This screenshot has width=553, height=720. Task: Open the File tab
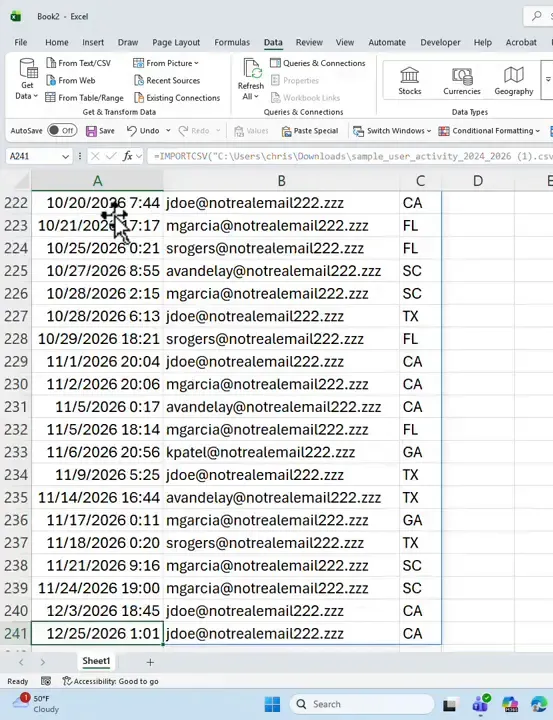pos(21,42)
